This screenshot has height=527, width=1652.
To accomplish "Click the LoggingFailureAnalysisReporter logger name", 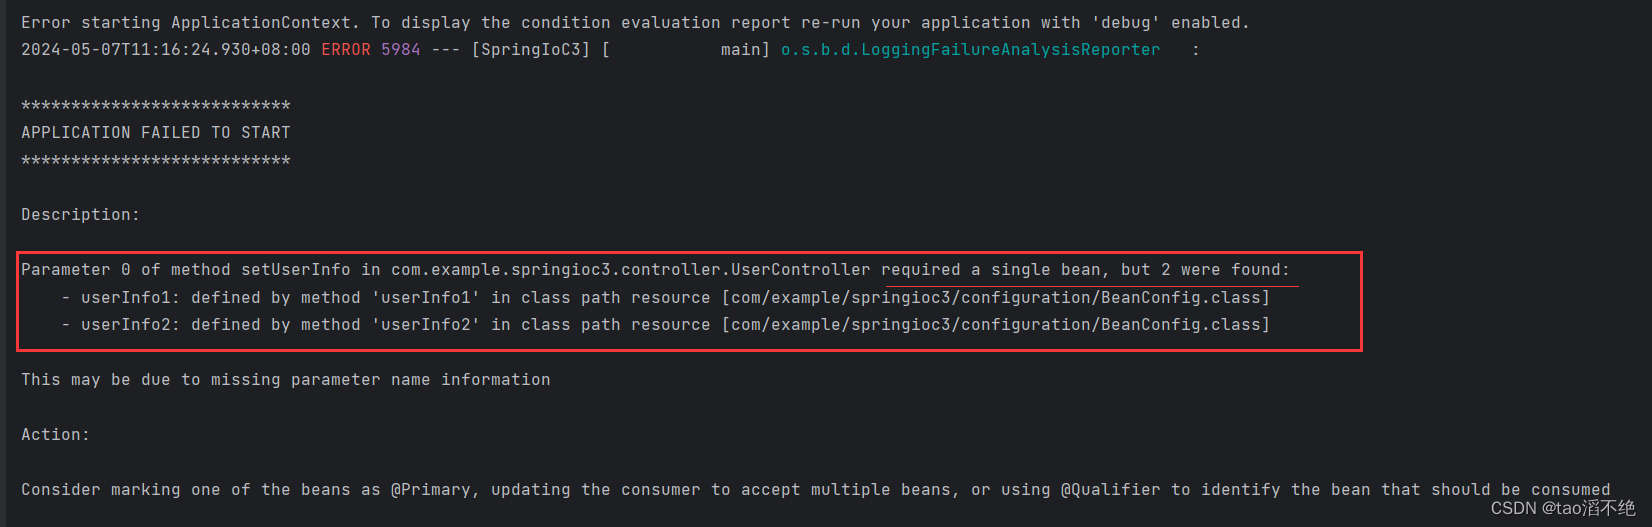I will (970, 49).
